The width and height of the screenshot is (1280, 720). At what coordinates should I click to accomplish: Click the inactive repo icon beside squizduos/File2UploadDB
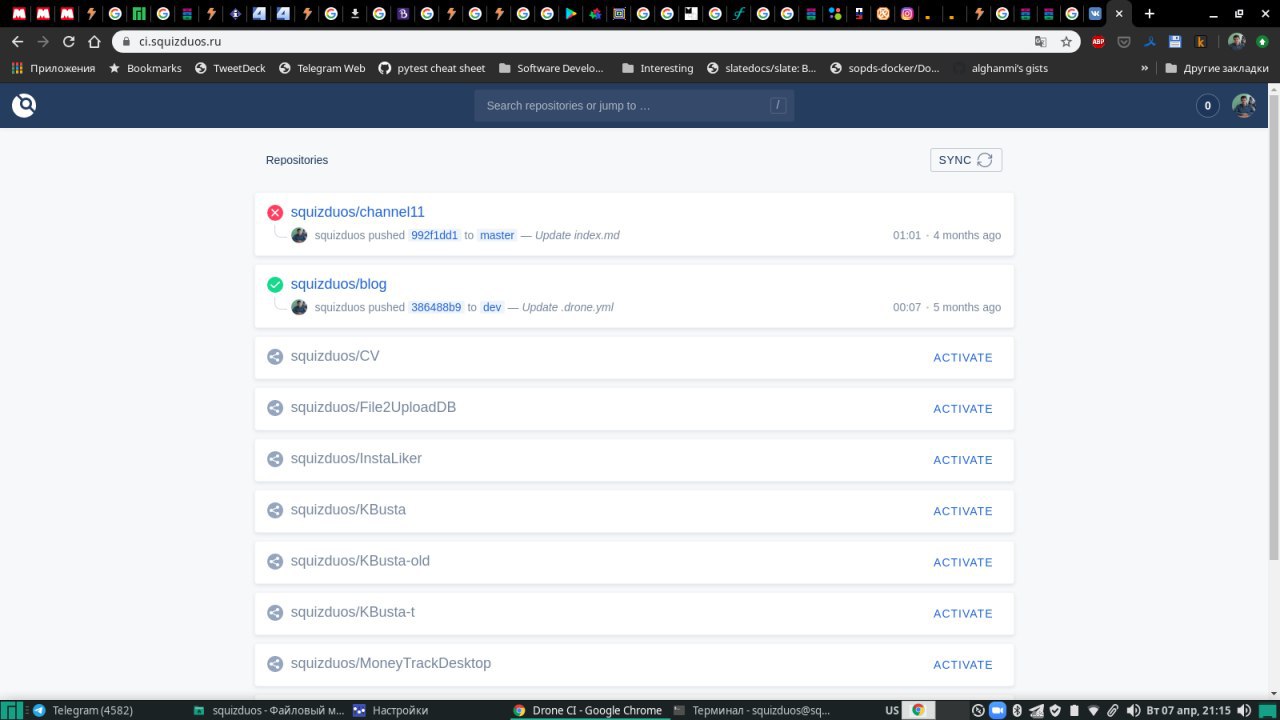(275, 408)
